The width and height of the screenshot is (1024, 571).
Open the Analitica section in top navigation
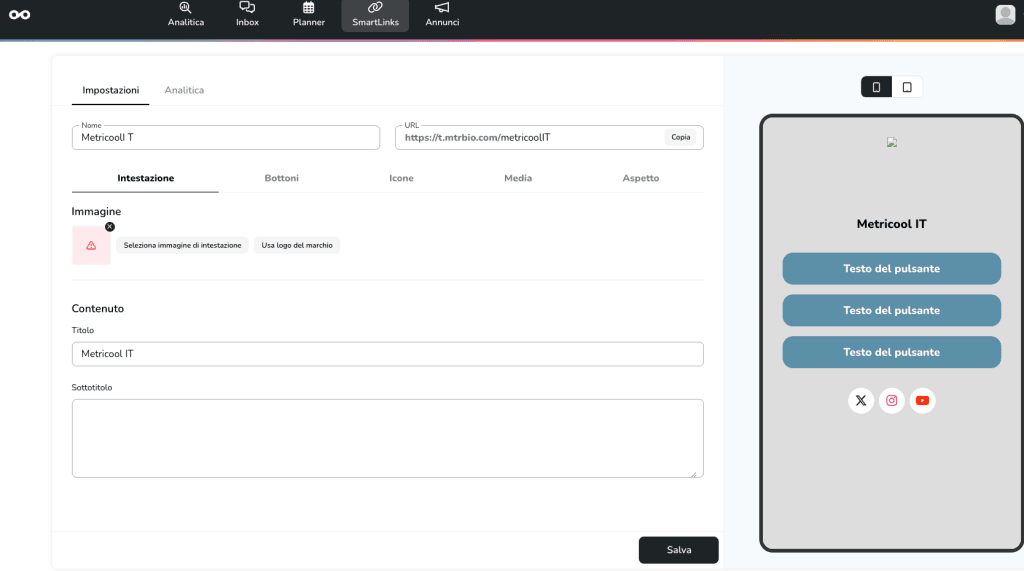tap(185, 14)
